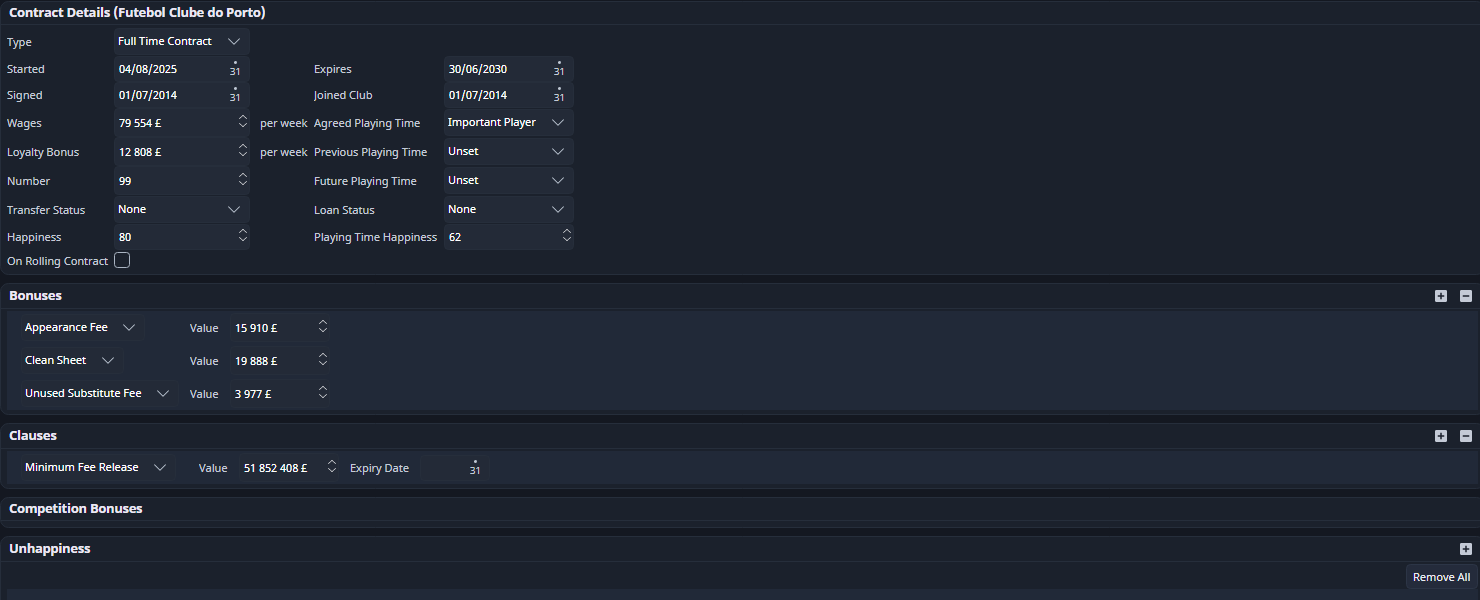Toggle the On Rolling Contract checkbox
1480x600 pixels.
[x=122, y=261]
